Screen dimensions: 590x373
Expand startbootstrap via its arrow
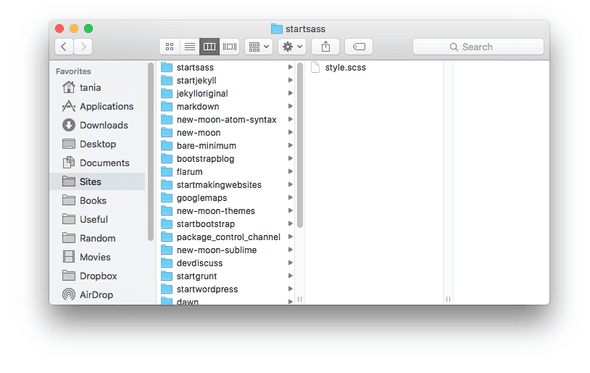(x=290, y=224)
